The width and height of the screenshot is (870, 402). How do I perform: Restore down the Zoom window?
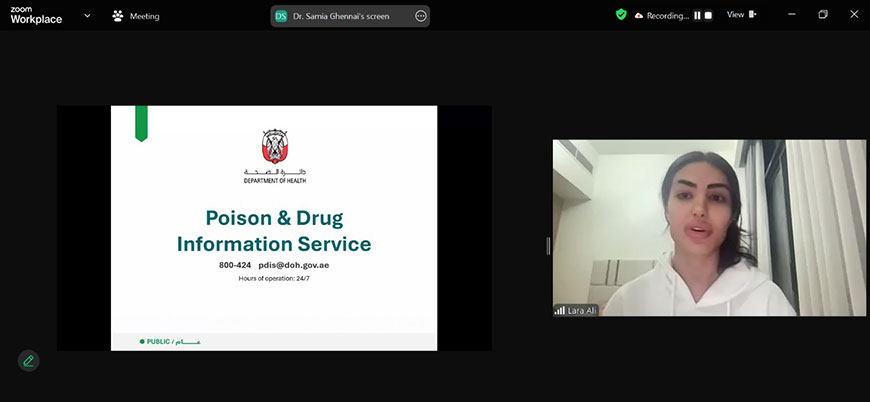point(823,15)
